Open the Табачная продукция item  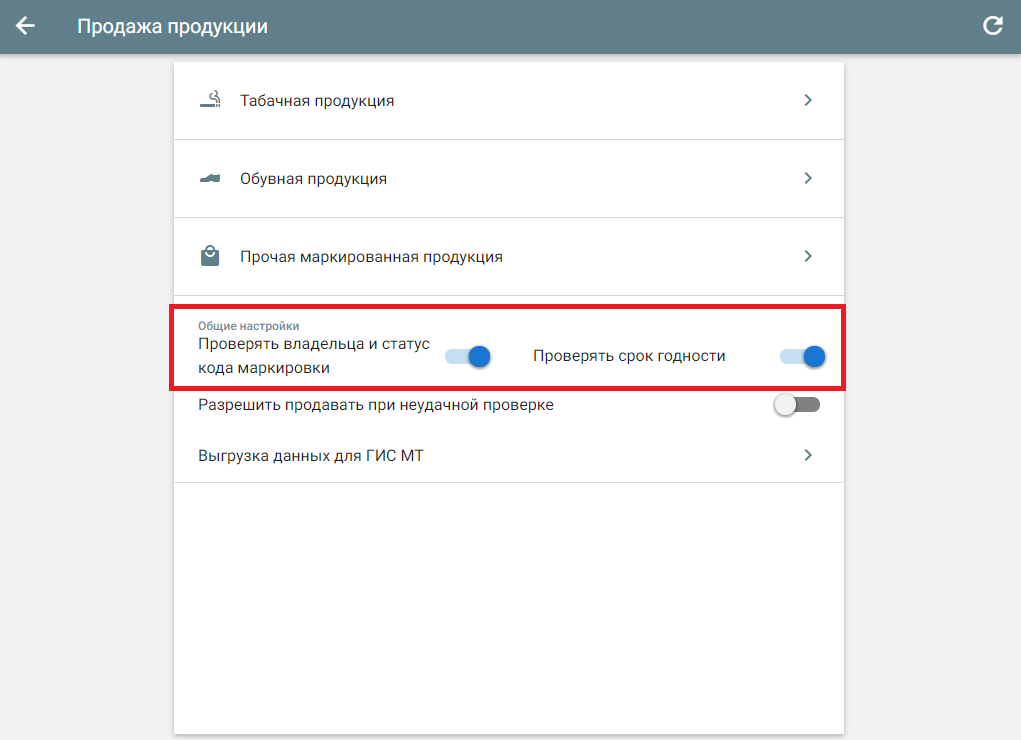[x=509, y=100]
